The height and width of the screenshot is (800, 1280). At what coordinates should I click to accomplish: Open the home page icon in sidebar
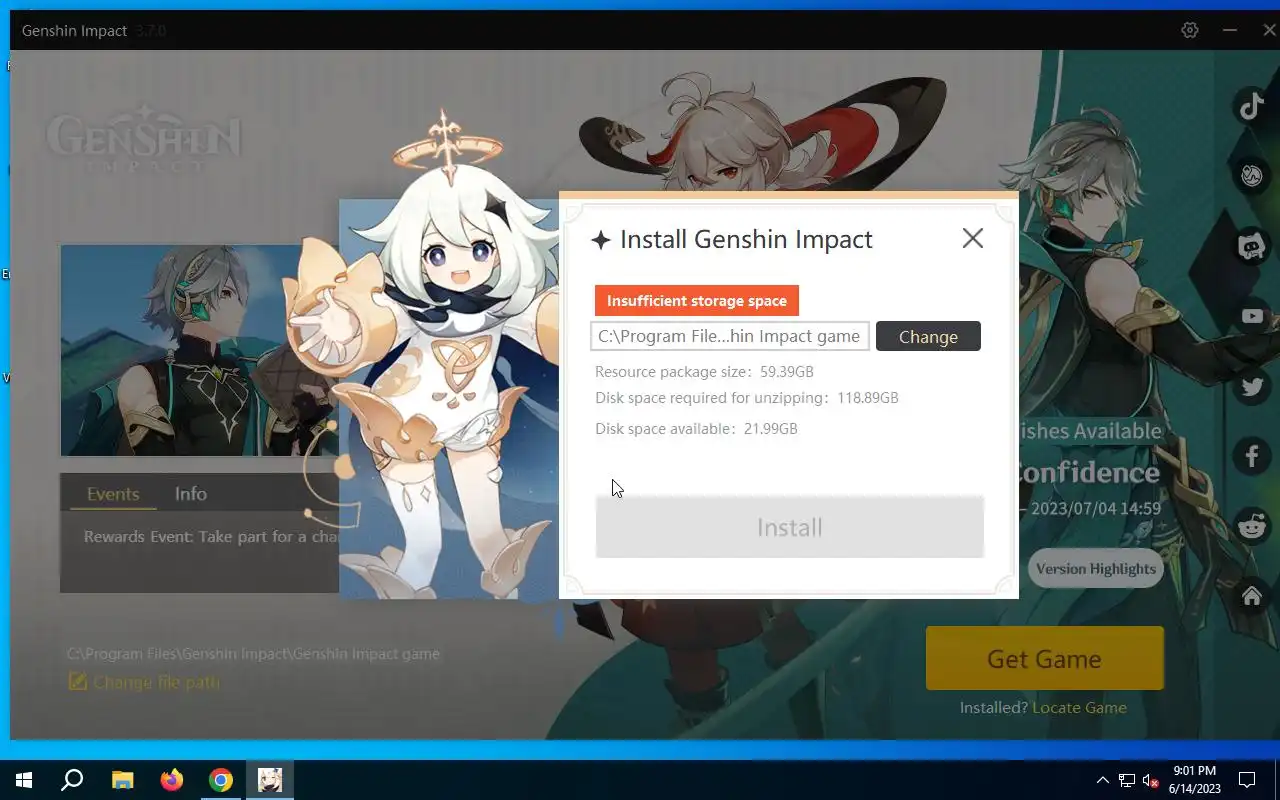click(1252, 597)
